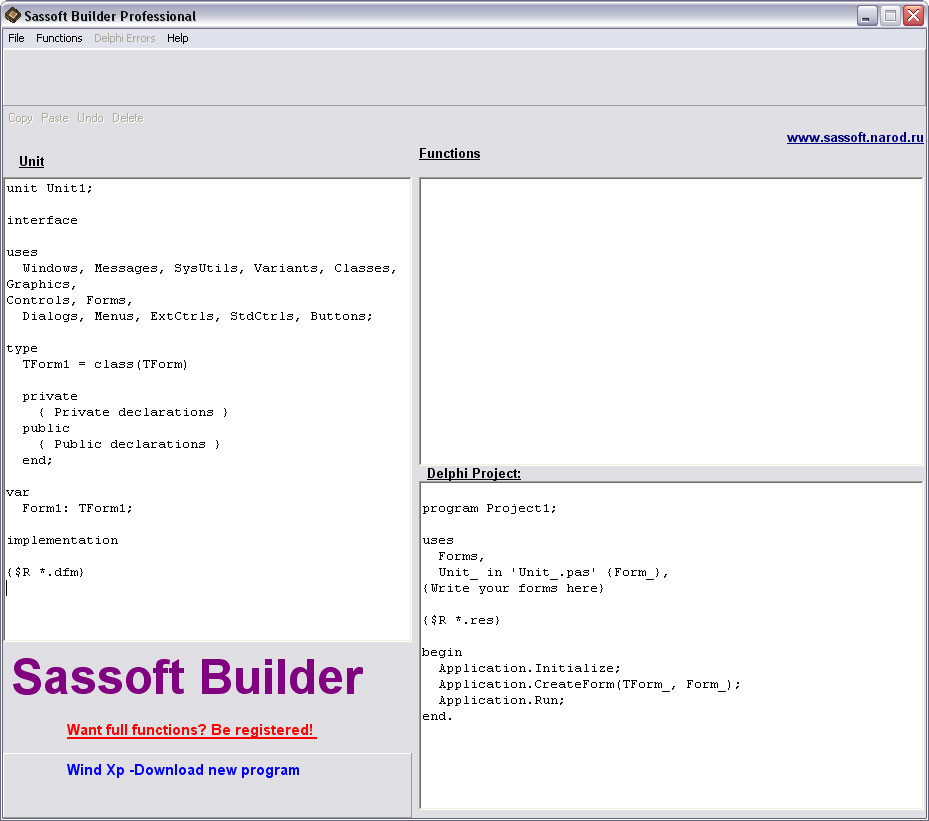Click the 'program Project1;' line
Viewport: 929px width, 821px height.
coord(489,508)
